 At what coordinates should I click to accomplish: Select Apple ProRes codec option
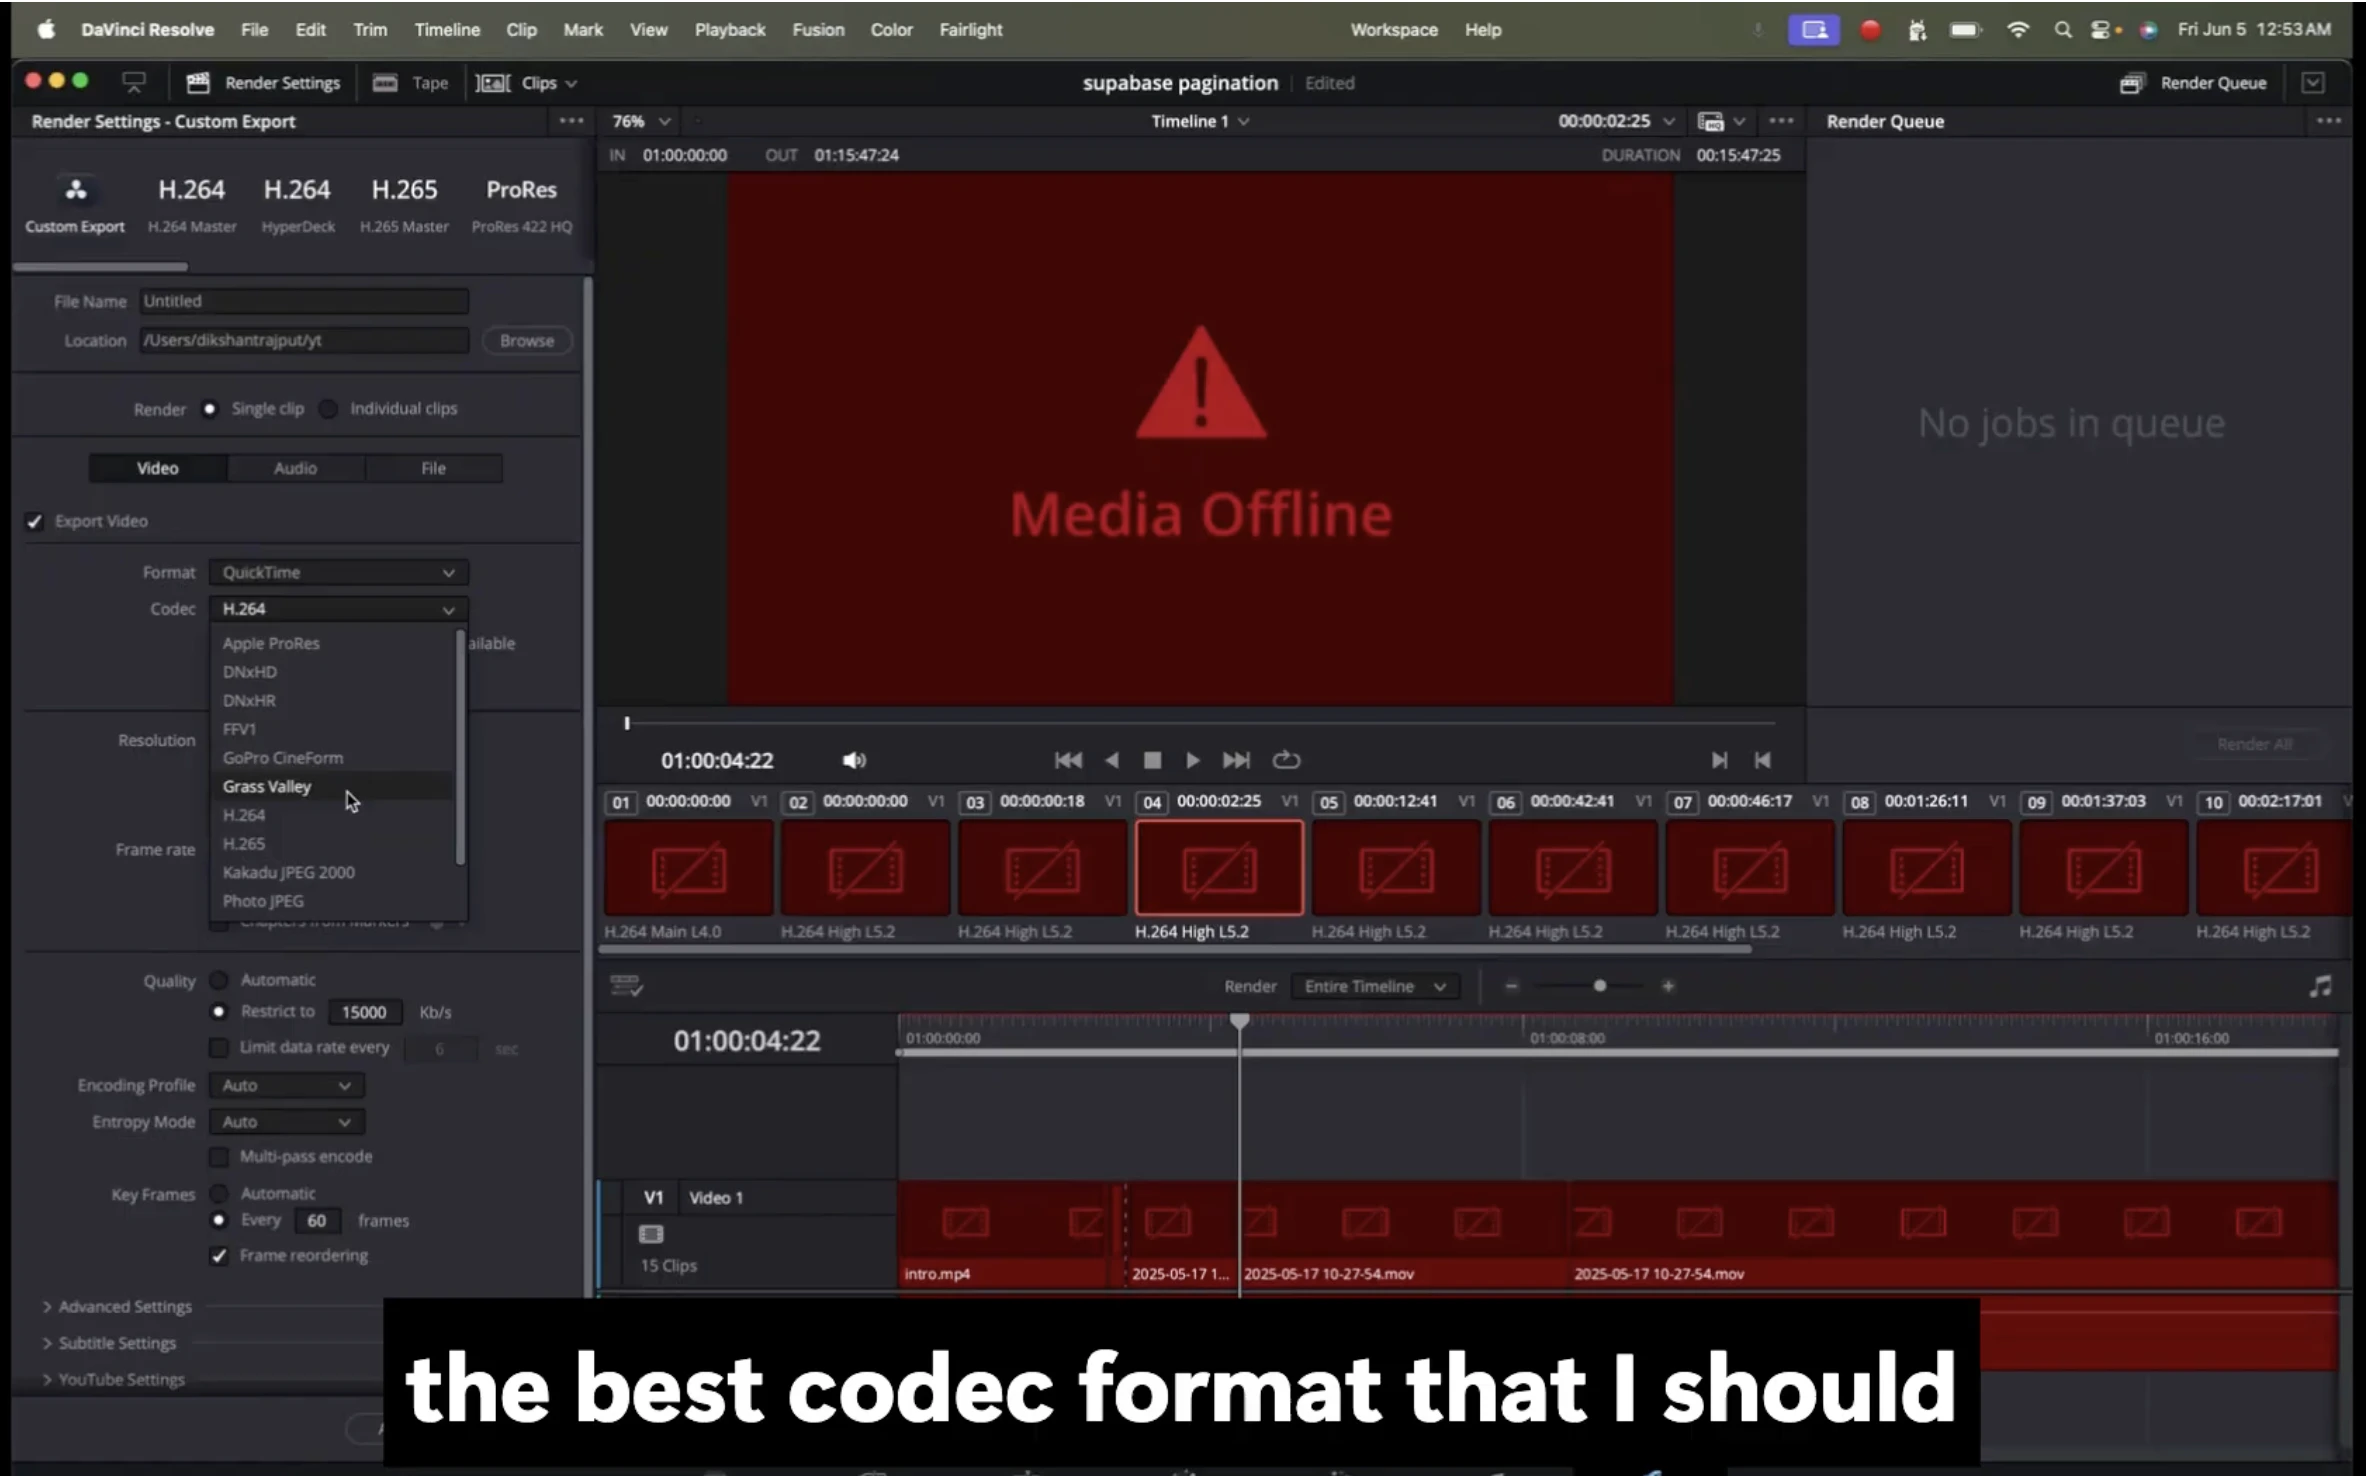332,644
